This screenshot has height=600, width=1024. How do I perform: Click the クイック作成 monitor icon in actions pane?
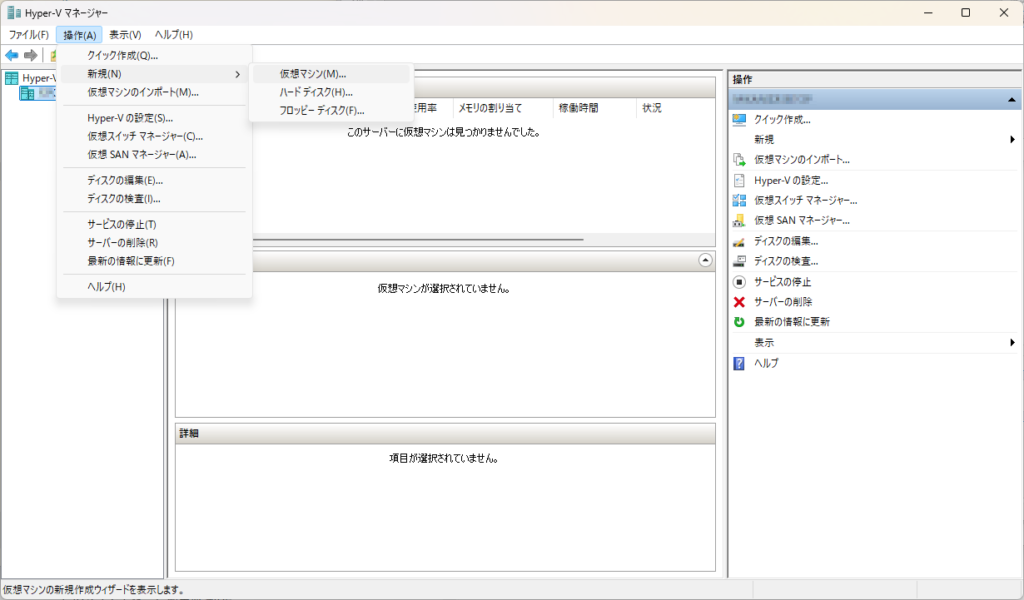pyautogui.click(x=739, y=120)
